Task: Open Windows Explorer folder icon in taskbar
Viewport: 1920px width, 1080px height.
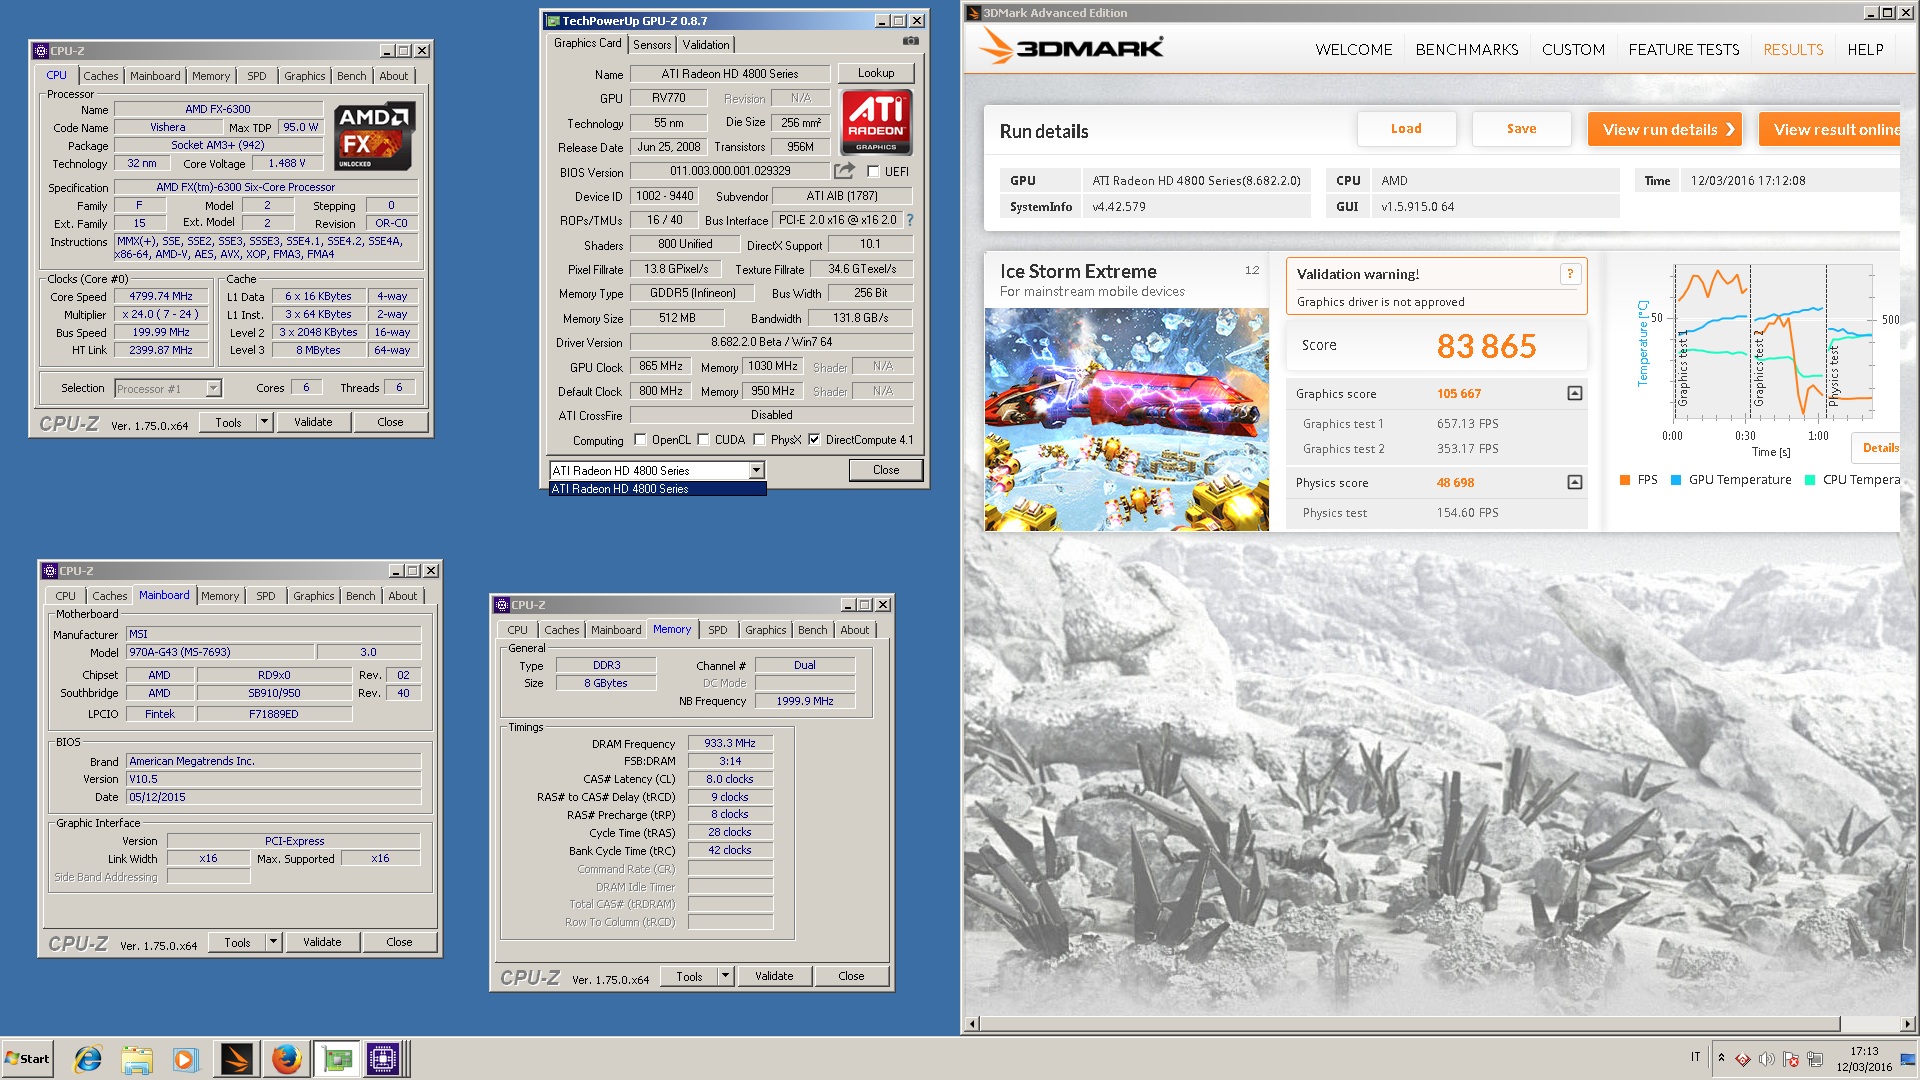Action: point(137,1058)
